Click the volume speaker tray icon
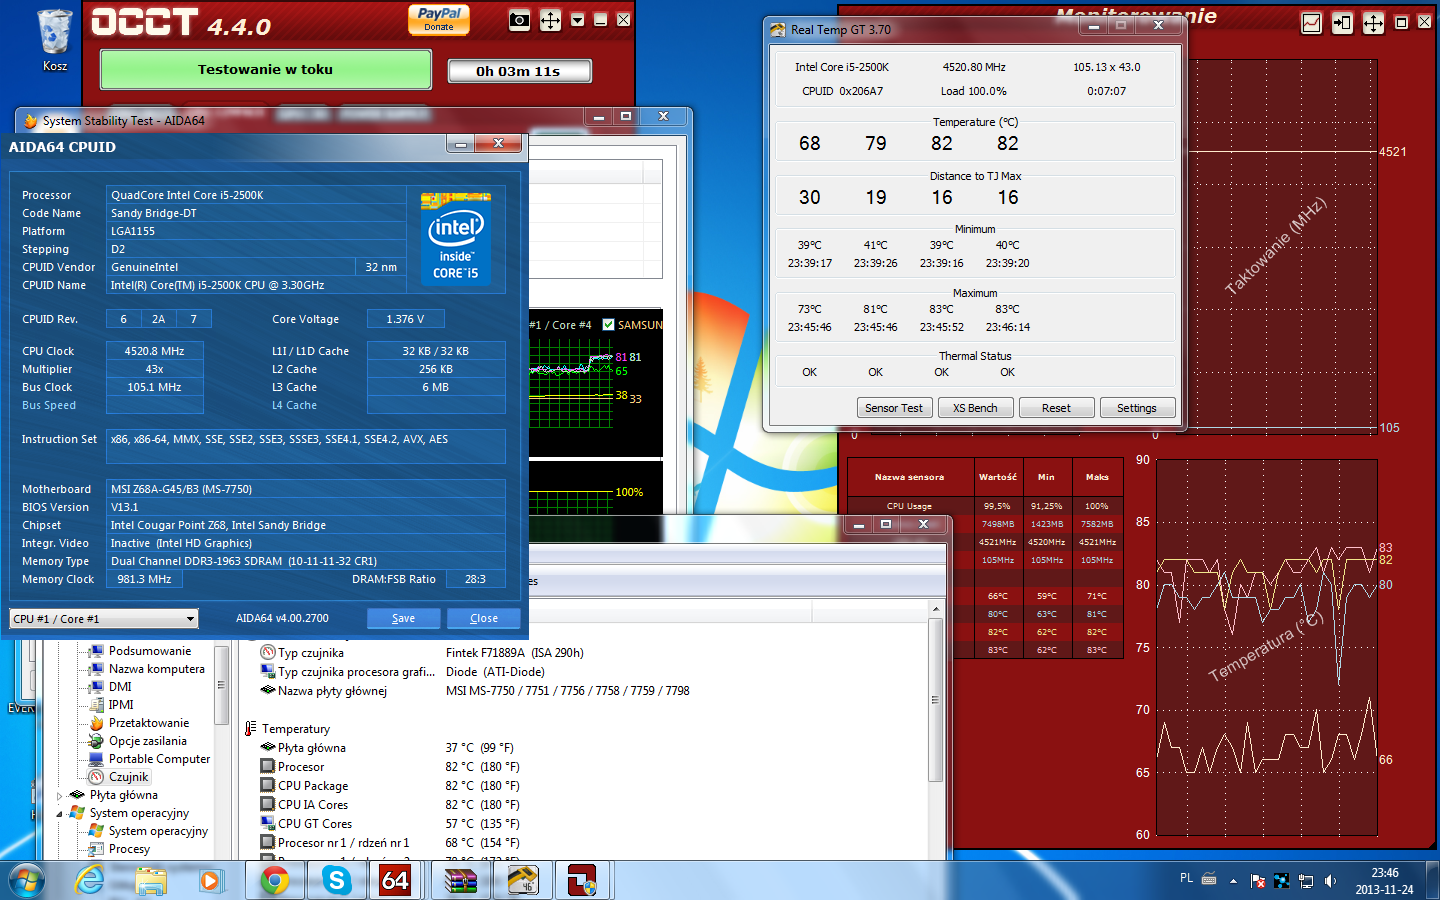Viewport: 1440px width, 900px height. pos(1330,881)
